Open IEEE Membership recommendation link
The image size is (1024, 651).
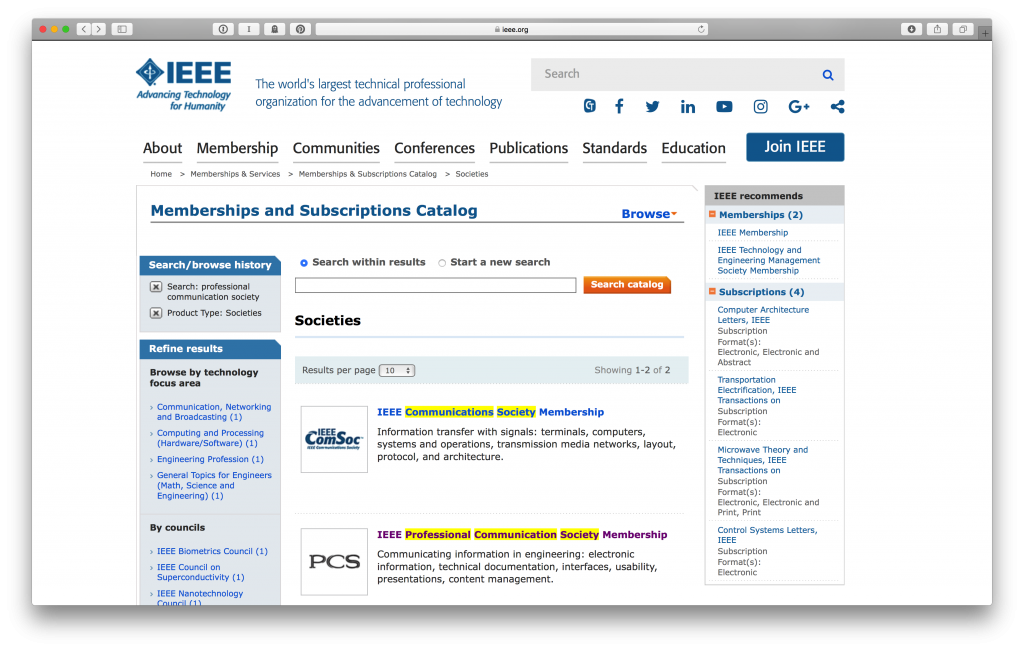point(752,232)
